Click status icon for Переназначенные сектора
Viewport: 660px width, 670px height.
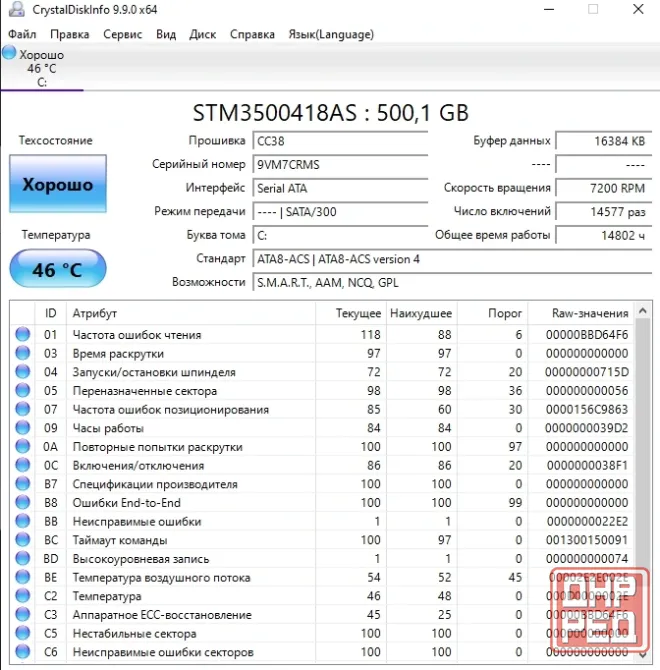tap(23, 390)
